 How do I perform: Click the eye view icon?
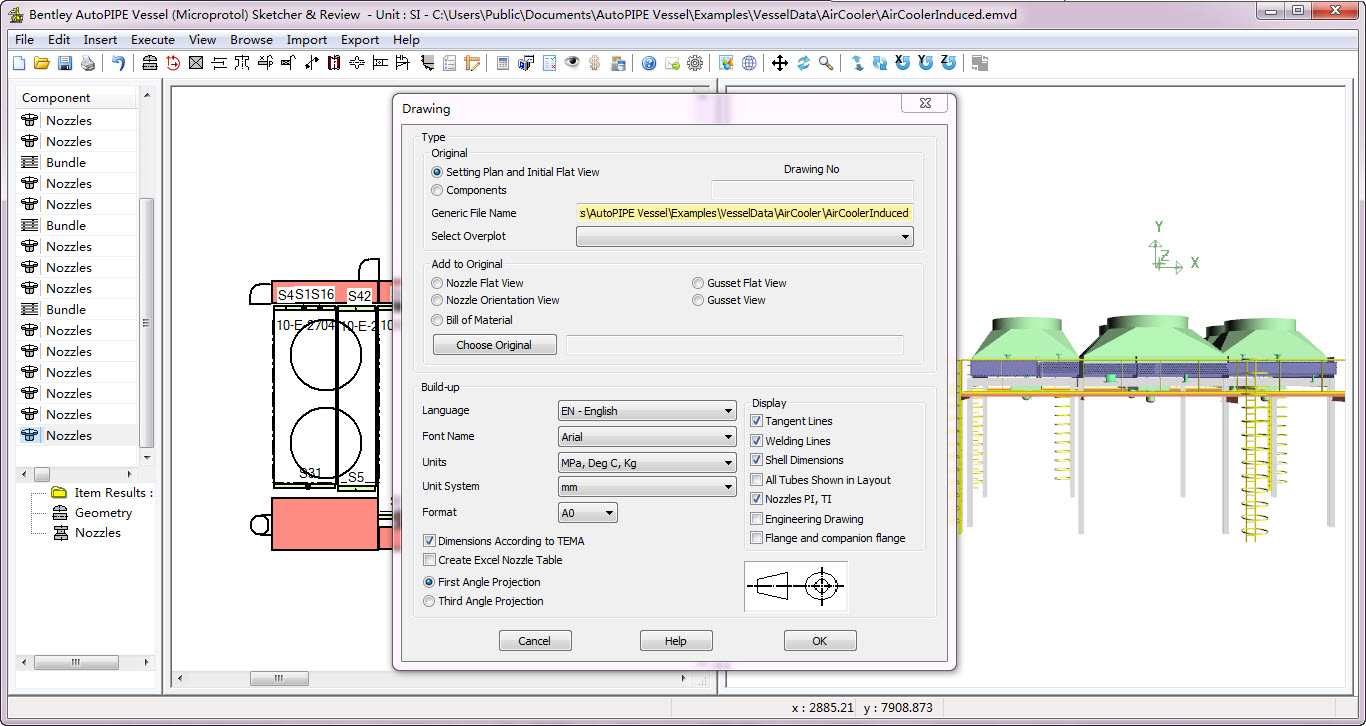[572, 63]
